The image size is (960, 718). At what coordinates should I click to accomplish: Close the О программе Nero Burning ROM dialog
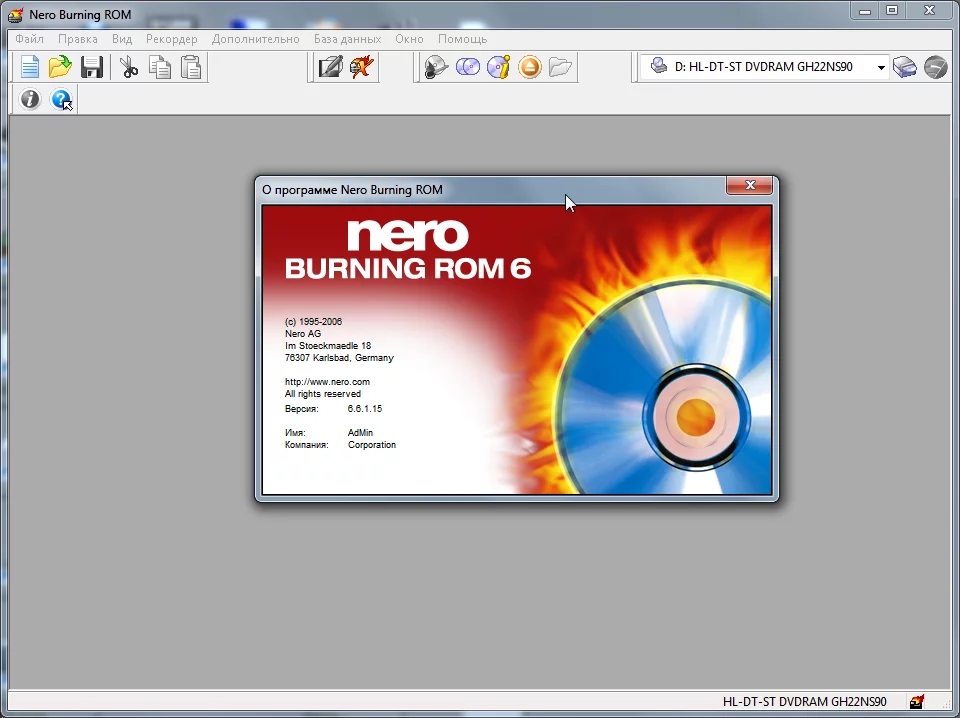(x=749, y=185)
